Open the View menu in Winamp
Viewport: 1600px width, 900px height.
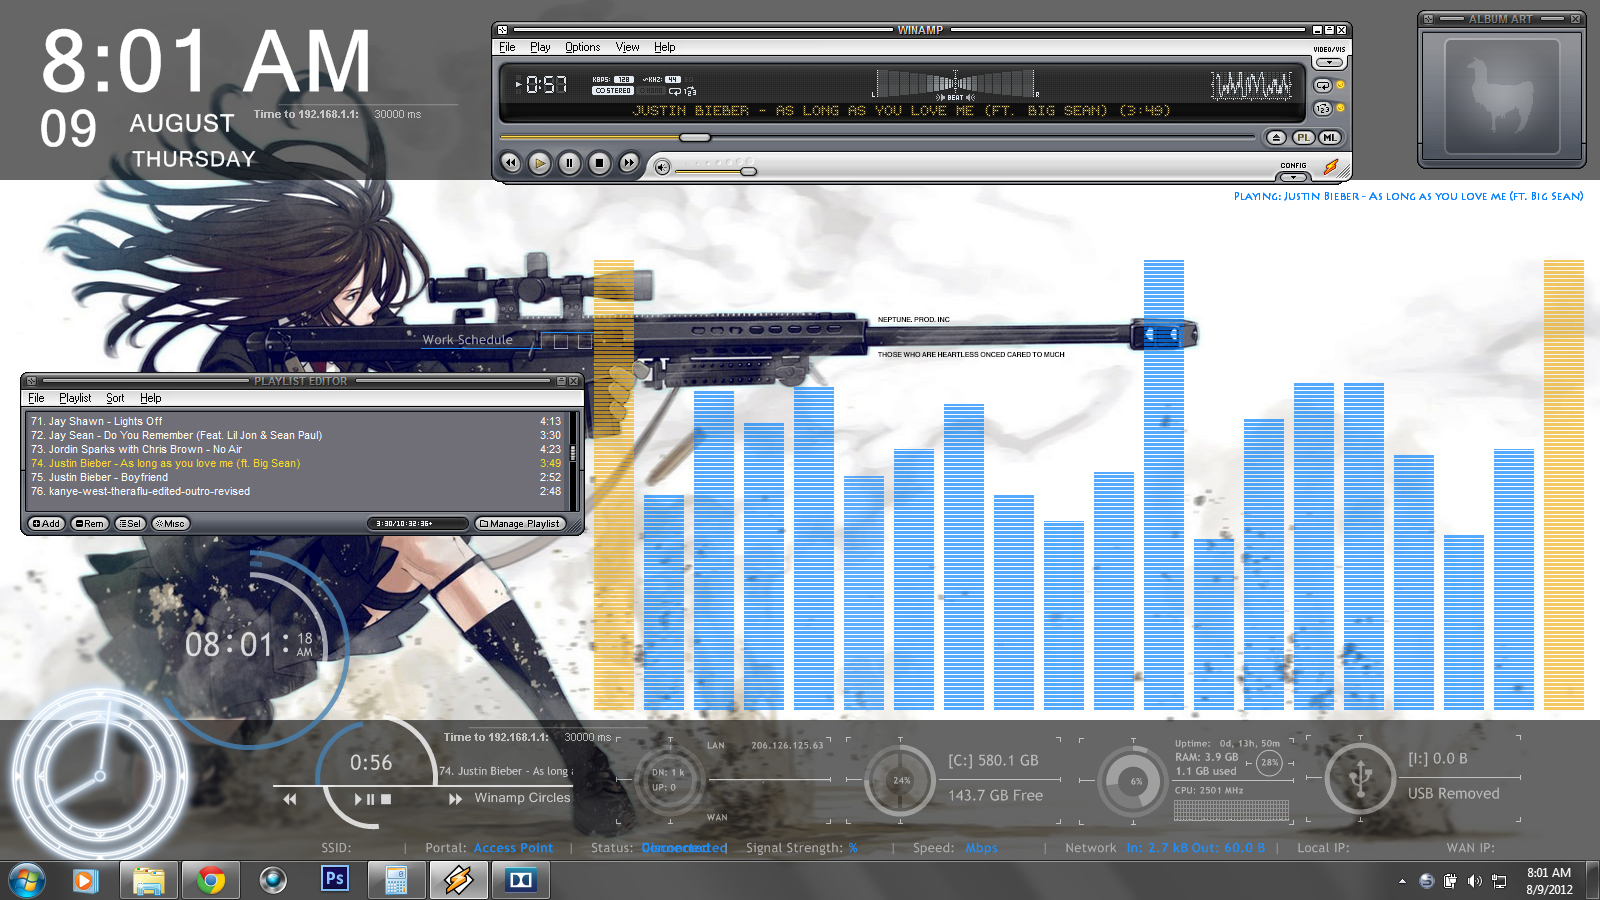[x=627, y=47]
